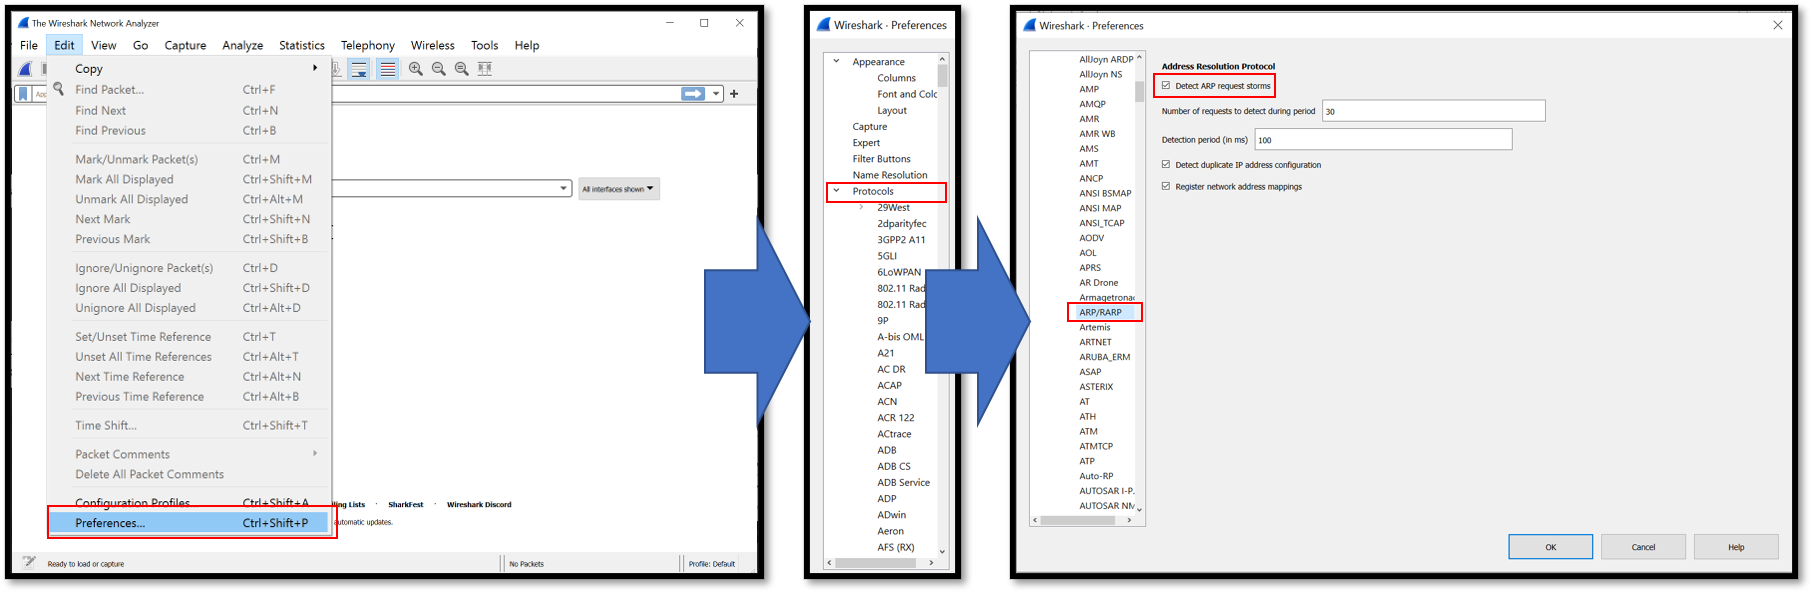Click the auto-scroll during live capture icon
This screenshot has height=592, width=1811.
tap(359, 69)
